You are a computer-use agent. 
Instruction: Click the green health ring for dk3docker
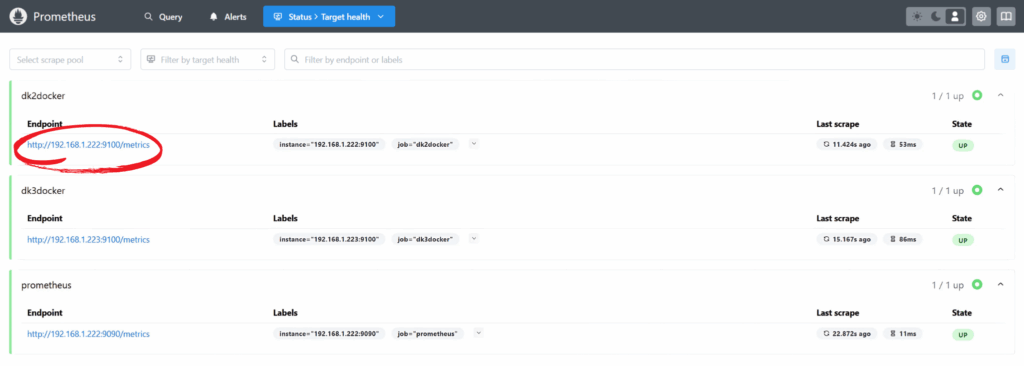pyautogui.click(x=977, y=191)
